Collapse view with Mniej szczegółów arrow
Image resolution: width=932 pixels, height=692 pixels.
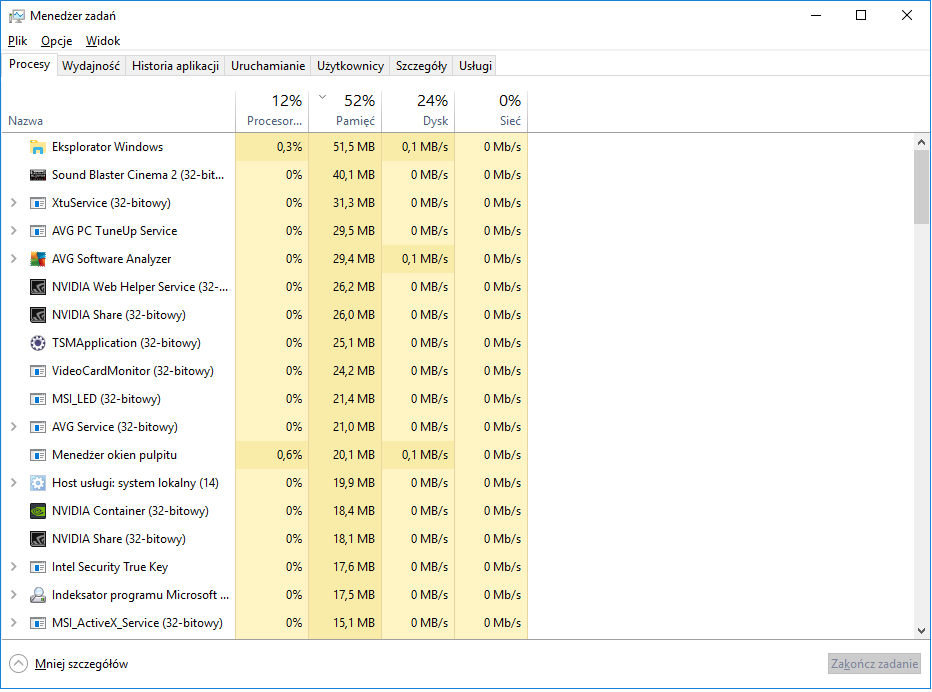[18, 663]
